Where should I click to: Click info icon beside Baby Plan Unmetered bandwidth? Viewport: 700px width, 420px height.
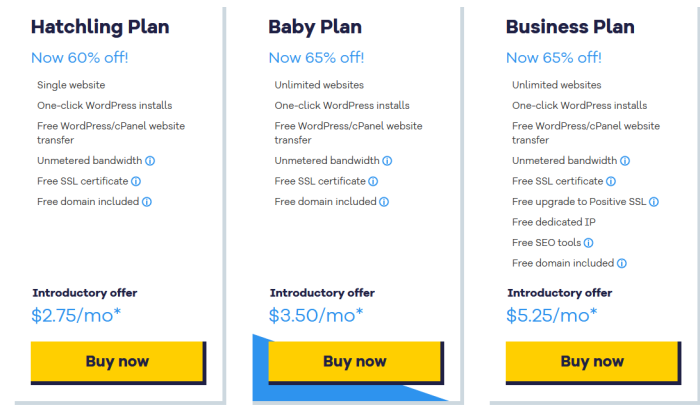click(x=387, y=161)
